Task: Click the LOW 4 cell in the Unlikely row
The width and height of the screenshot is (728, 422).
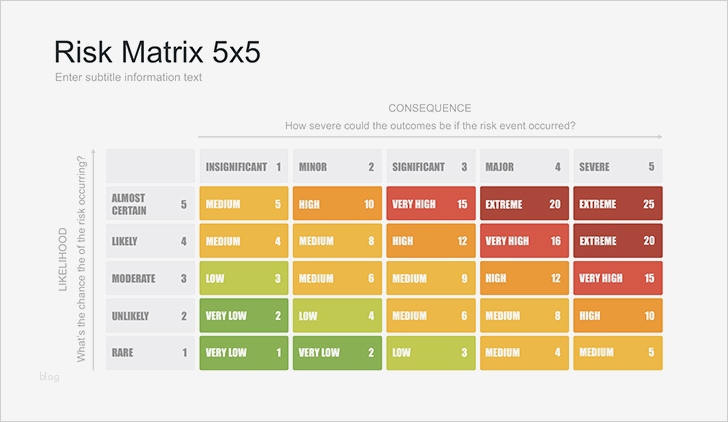Action: (336, 315)
